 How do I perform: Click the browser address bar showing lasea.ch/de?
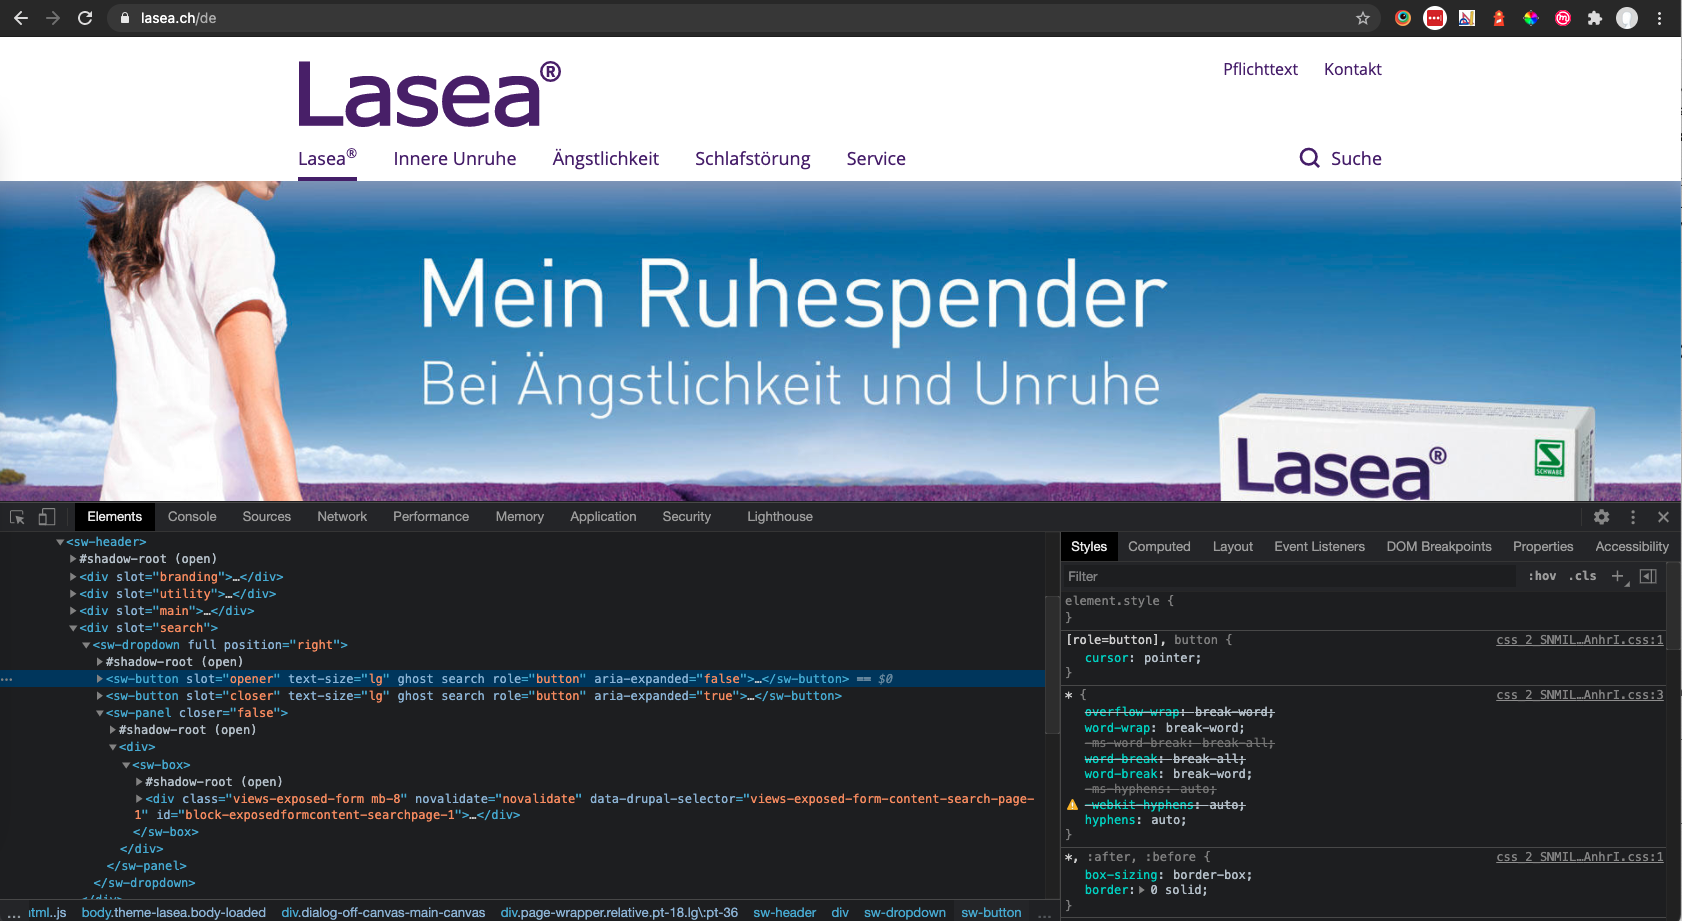coord(740,18)
